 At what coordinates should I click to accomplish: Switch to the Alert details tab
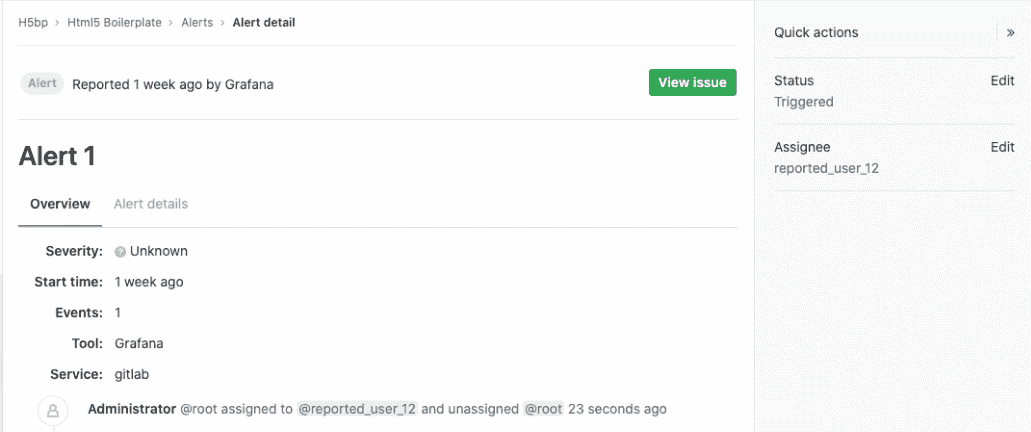tap(151, 204)
